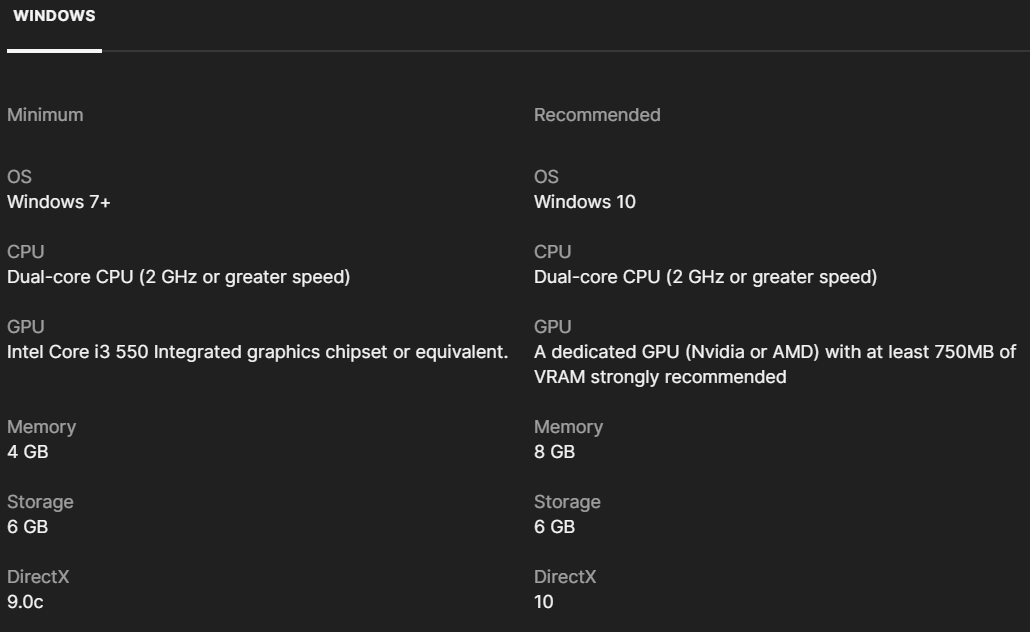Click the Intel Core i3 550 GPU text
The image size is (1030, 632).
tap(257, 352)
